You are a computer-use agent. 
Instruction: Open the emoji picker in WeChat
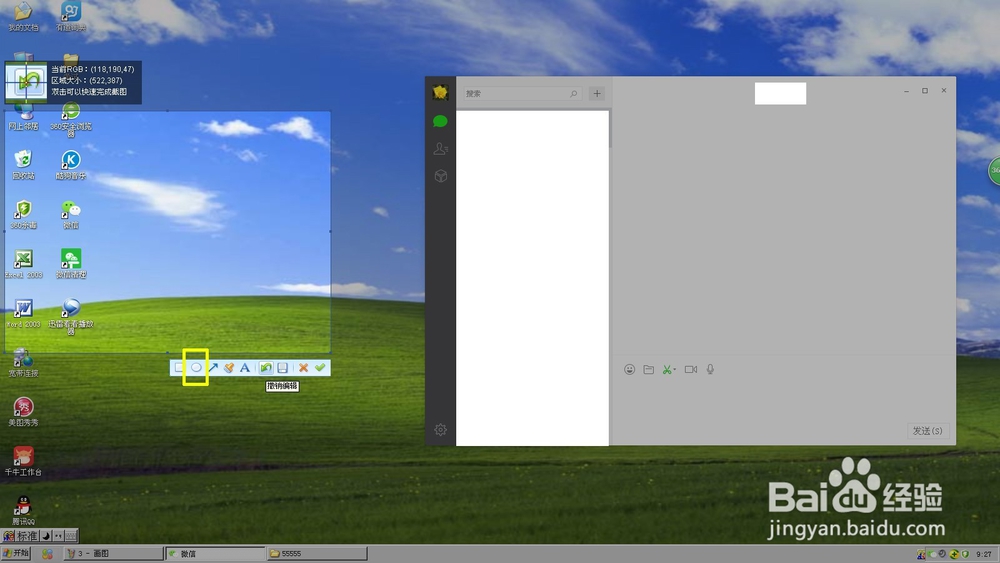629,369
